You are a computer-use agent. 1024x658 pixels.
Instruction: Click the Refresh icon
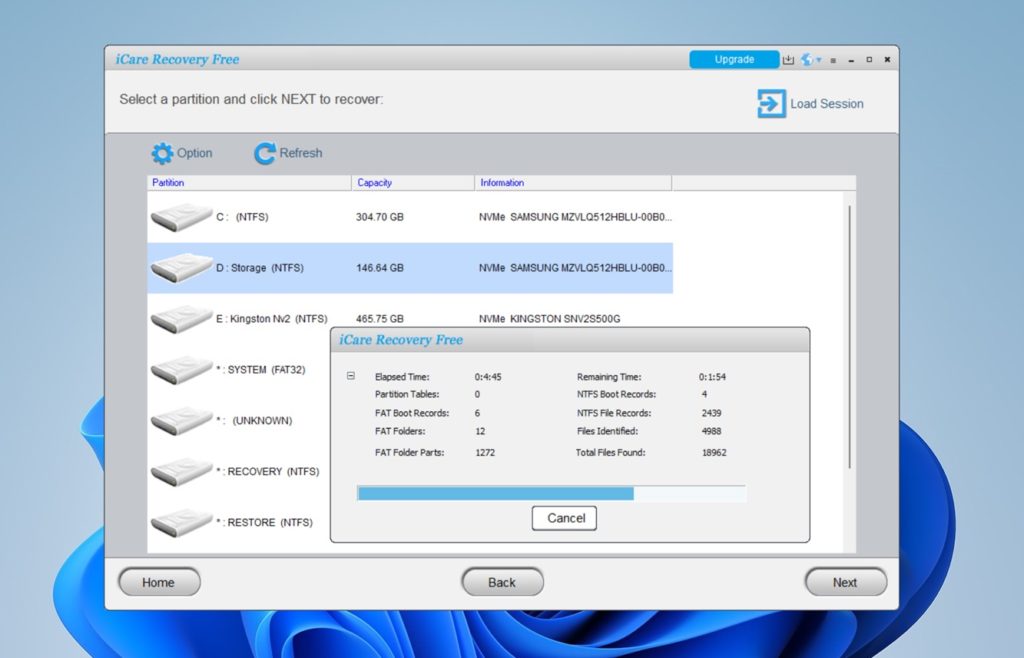pyautogui.click(x=265, y=153)
